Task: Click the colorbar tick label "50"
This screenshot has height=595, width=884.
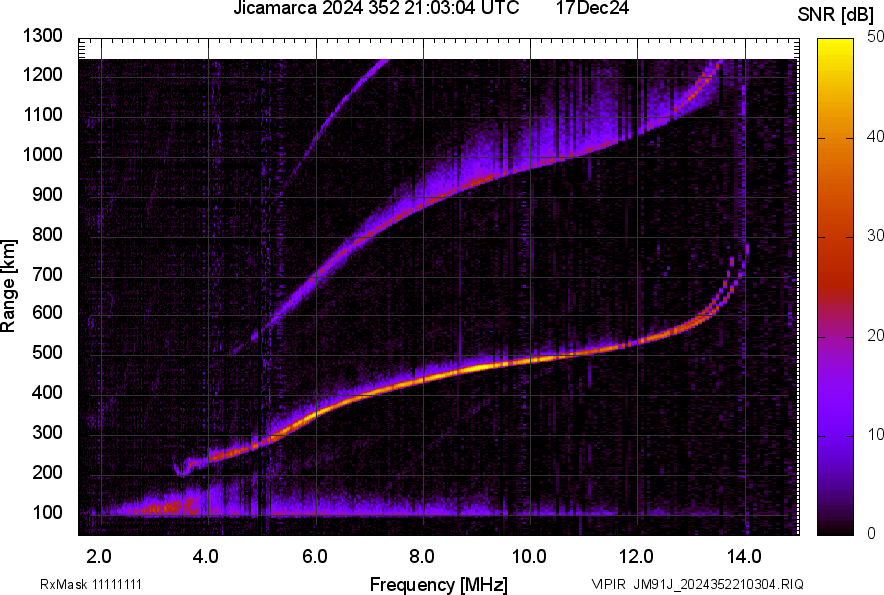Action: pyautogui.click(x=876, y=37)
